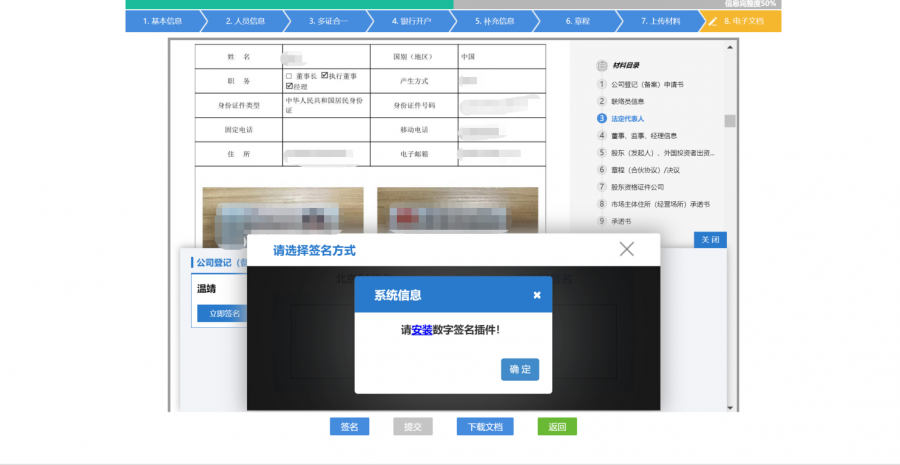Click the 签名 button at bottom
This screenshot has height=465, width=900.
point(350,427)
